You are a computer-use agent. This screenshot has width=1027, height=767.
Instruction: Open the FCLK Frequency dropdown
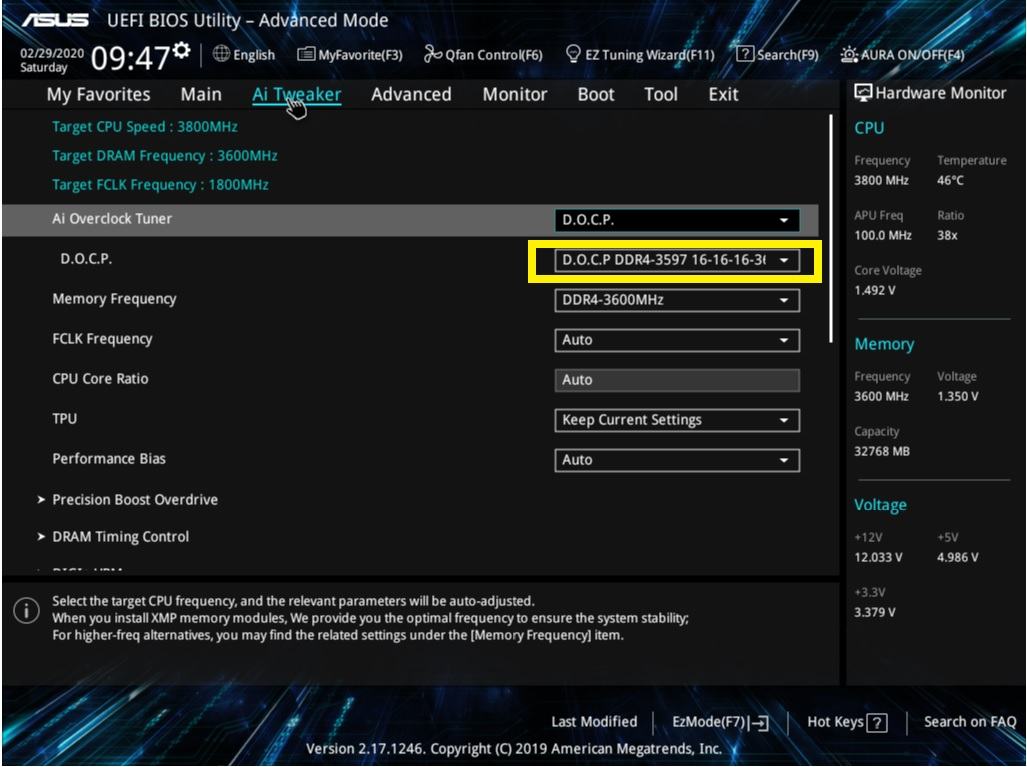[677, 340]
